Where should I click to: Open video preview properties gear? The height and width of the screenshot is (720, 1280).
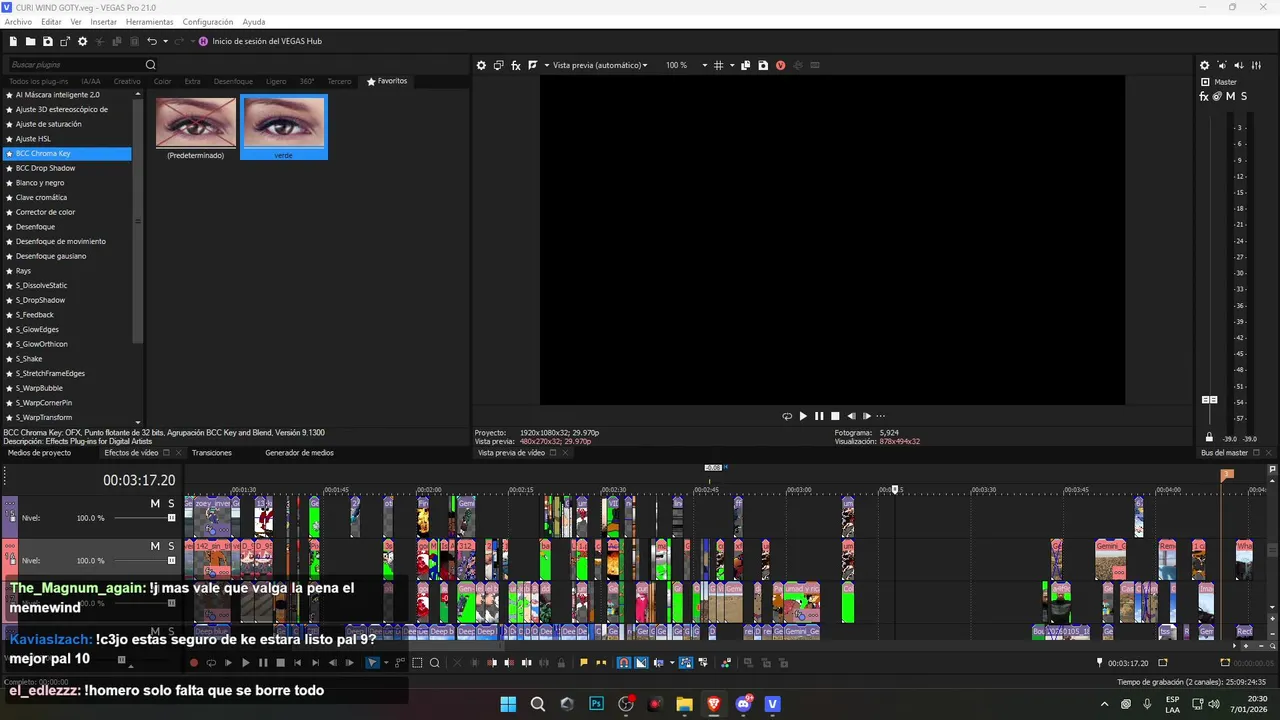click(481, 65)
